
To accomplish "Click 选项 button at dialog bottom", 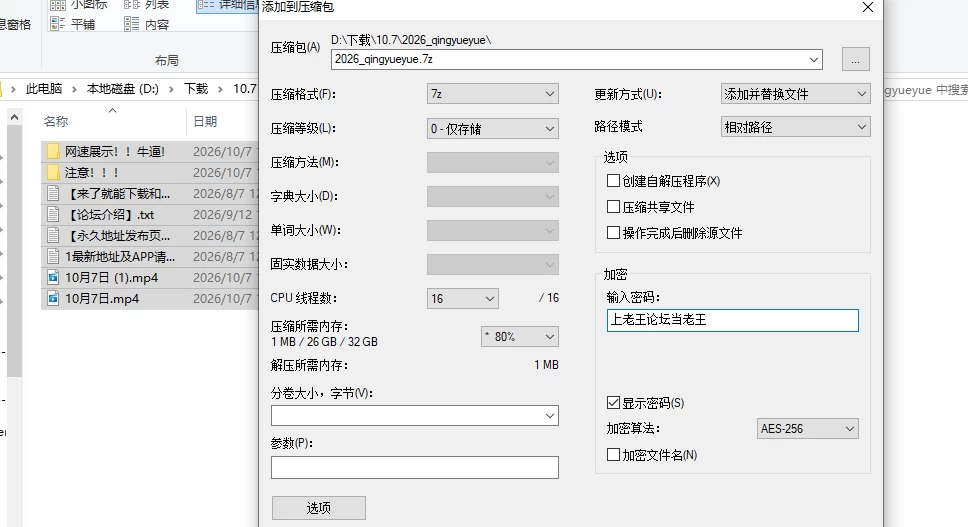I will [x=319, y=508].
